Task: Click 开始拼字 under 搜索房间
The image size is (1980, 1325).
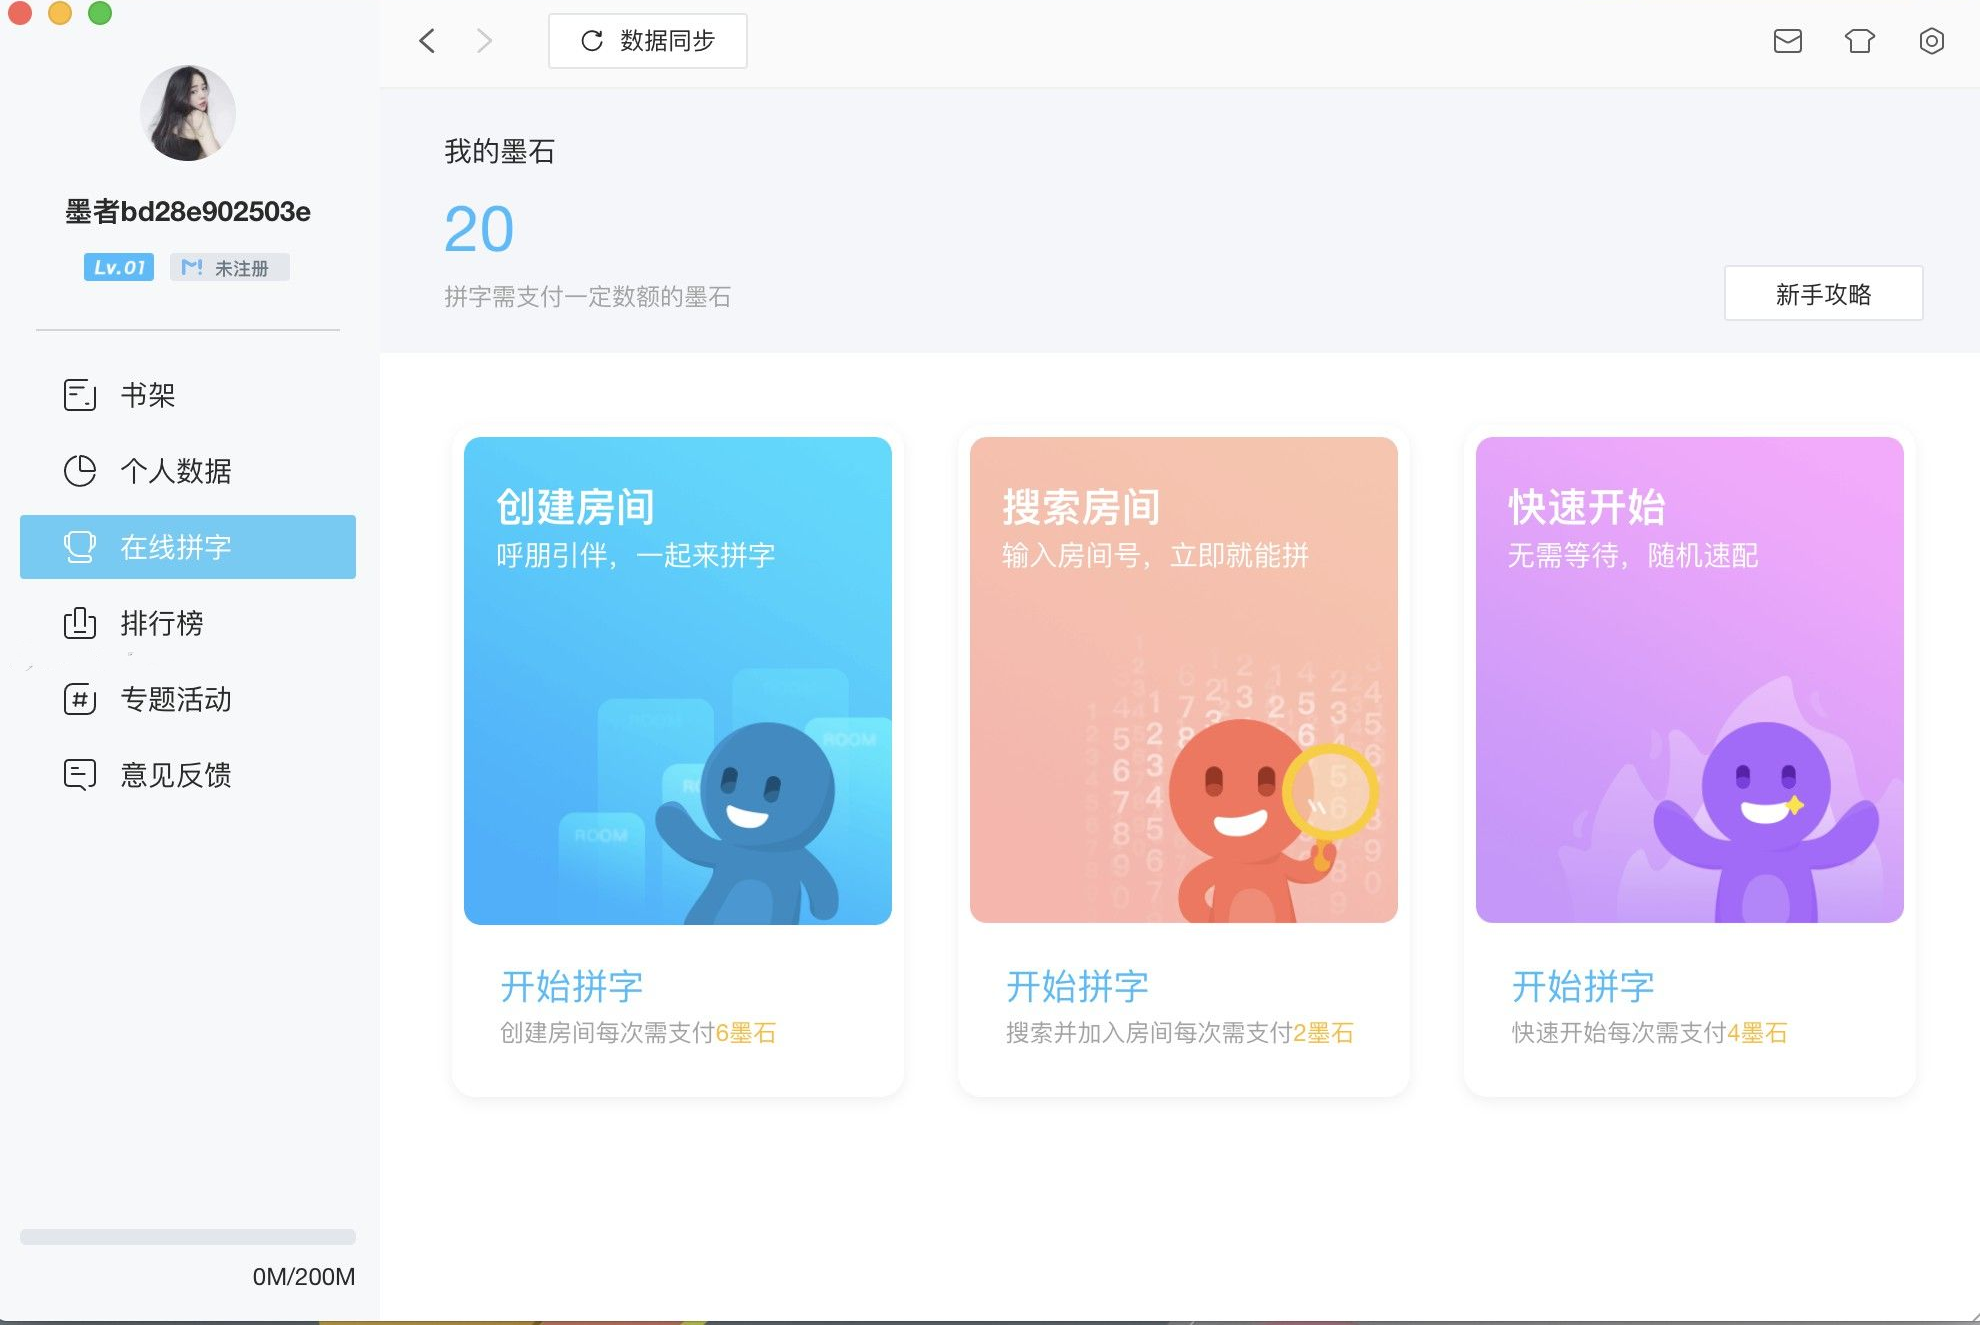Action: (1077, 987)
